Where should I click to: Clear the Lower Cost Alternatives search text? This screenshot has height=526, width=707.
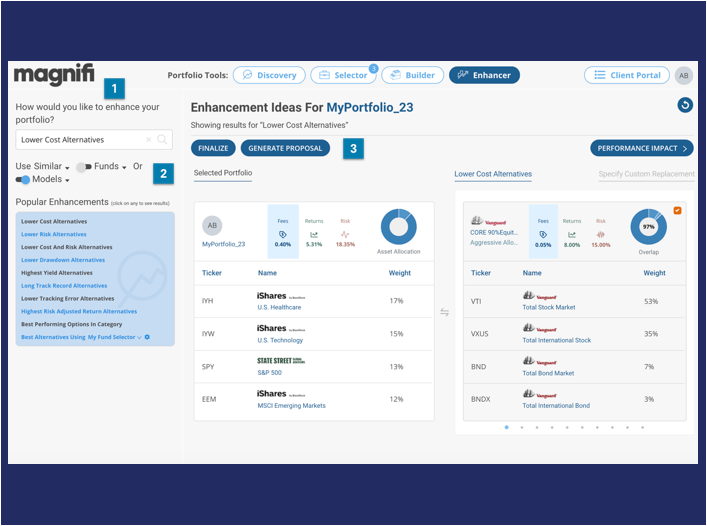tap(148, 140)
